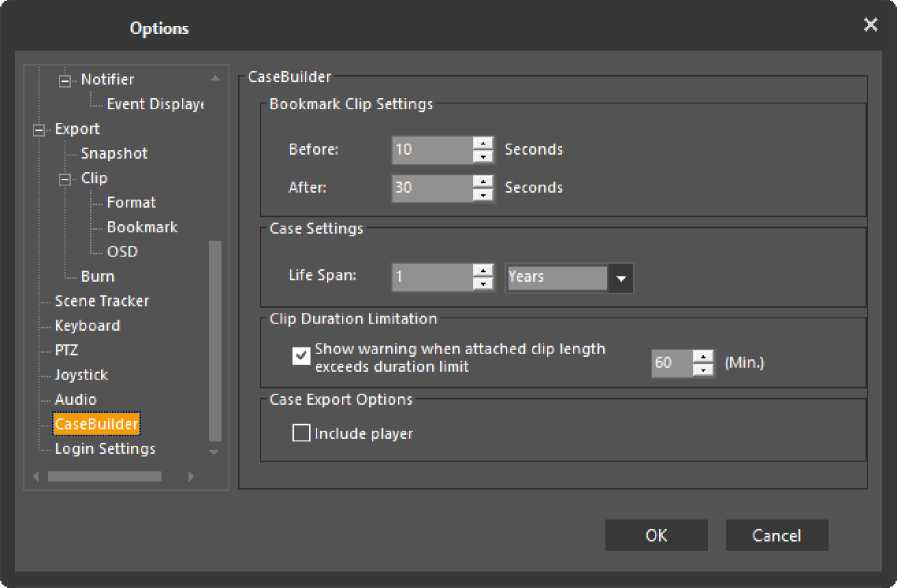Image resolution: width=897 pixels, height=588 pixels.
Task: Close the Options dialog with X
Action: [x=870, y=25]
